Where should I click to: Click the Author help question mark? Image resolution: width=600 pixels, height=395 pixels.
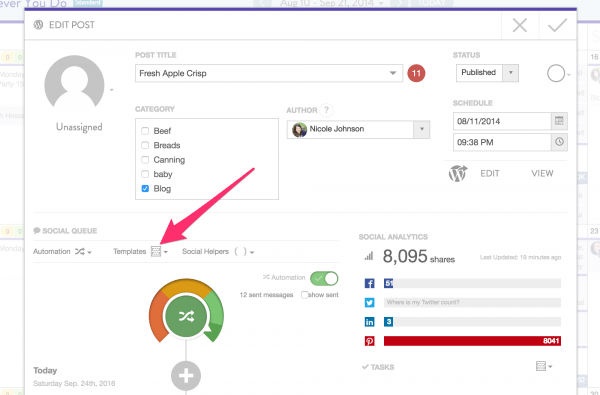pos(326,110)
